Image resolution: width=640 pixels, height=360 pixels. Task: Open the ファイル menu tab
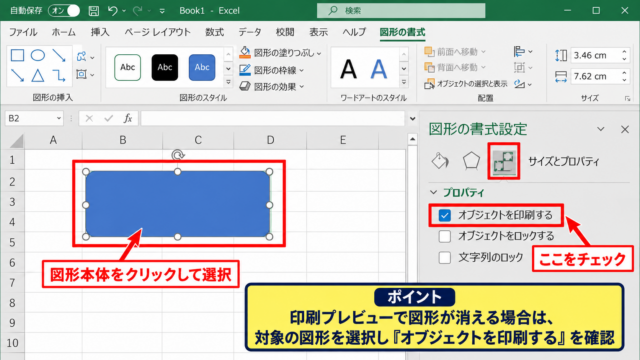coord(23,32)
